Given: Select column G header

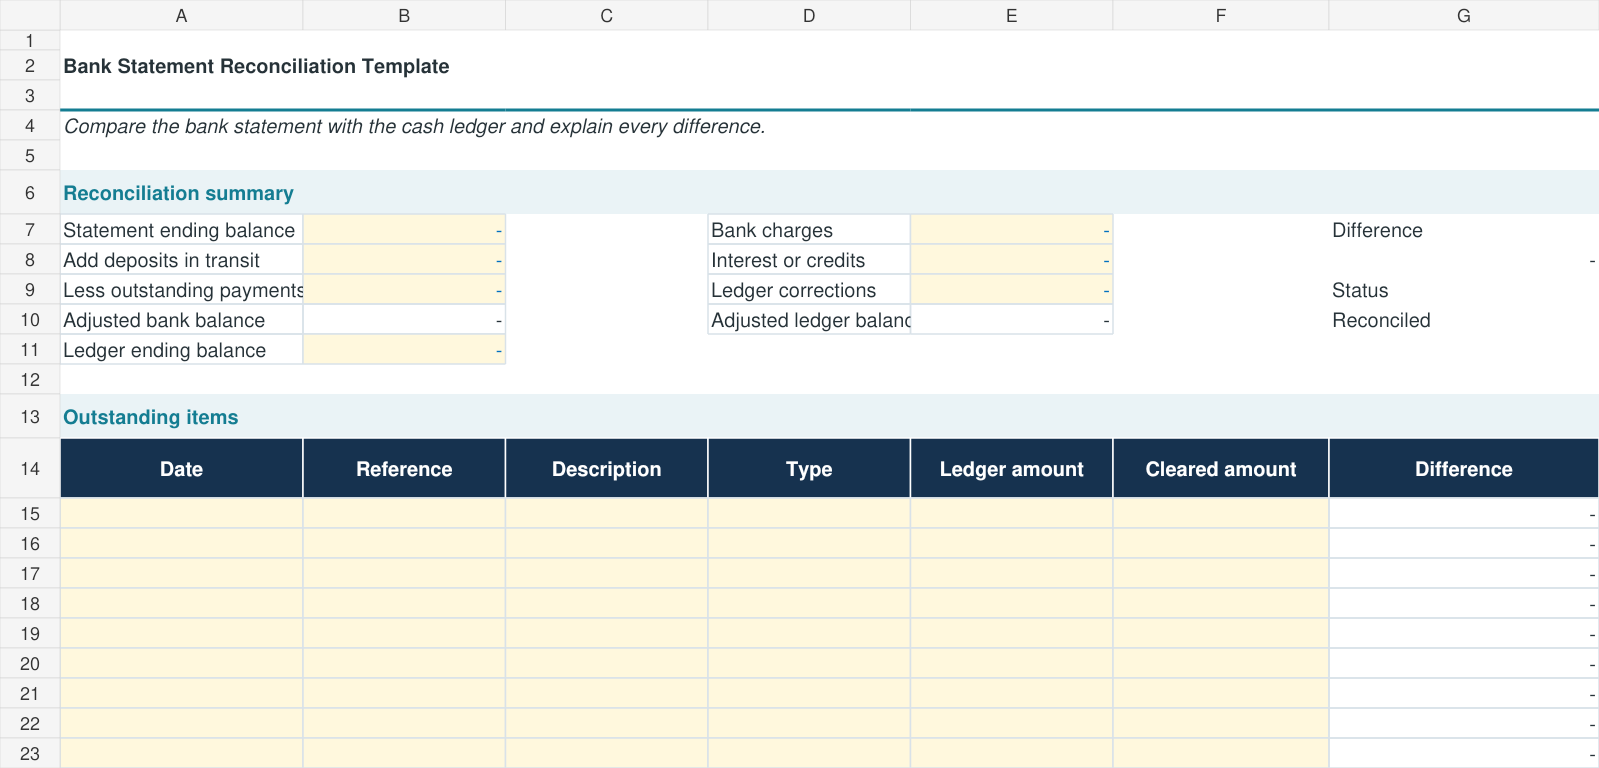Looking at the screenshot, I should [1463, 15].
